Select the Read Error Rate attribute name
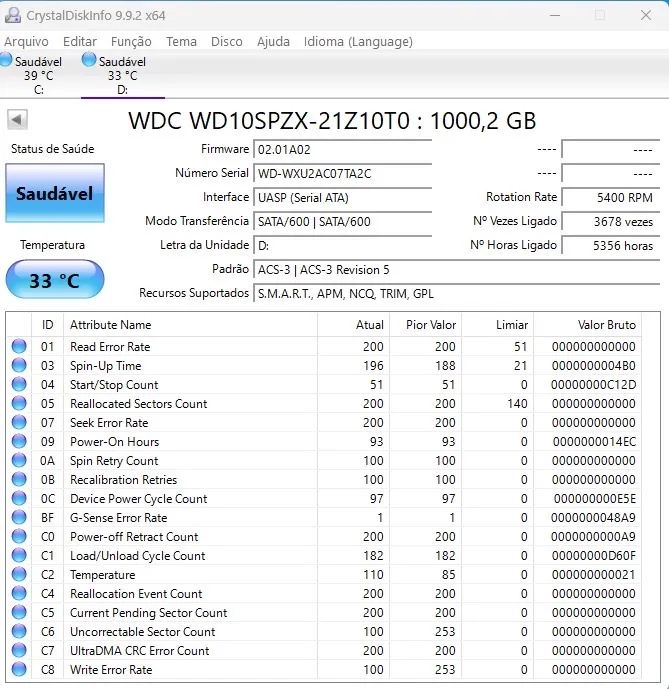The width and height of the screenshot is (669, 689). (x=110, y=347)
